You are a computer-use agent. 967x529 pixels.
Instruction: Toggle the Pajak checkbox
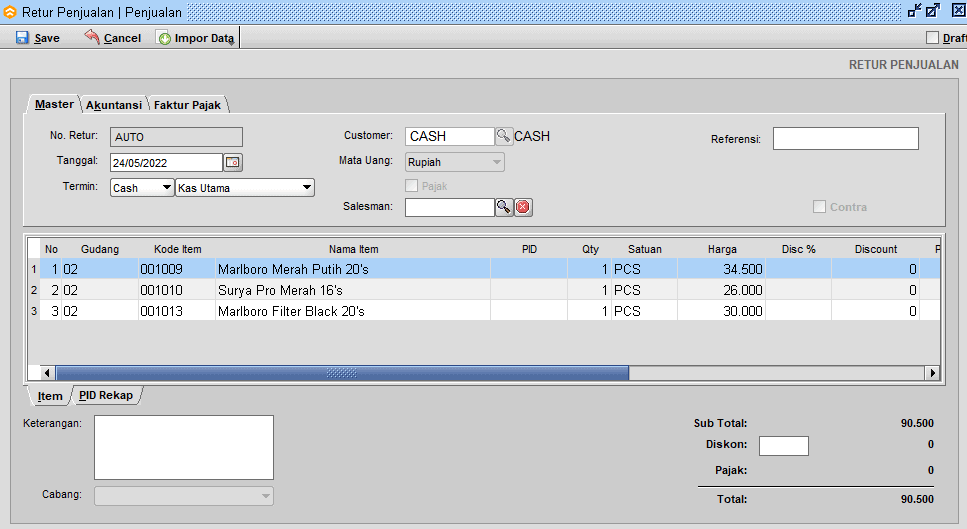411,186
